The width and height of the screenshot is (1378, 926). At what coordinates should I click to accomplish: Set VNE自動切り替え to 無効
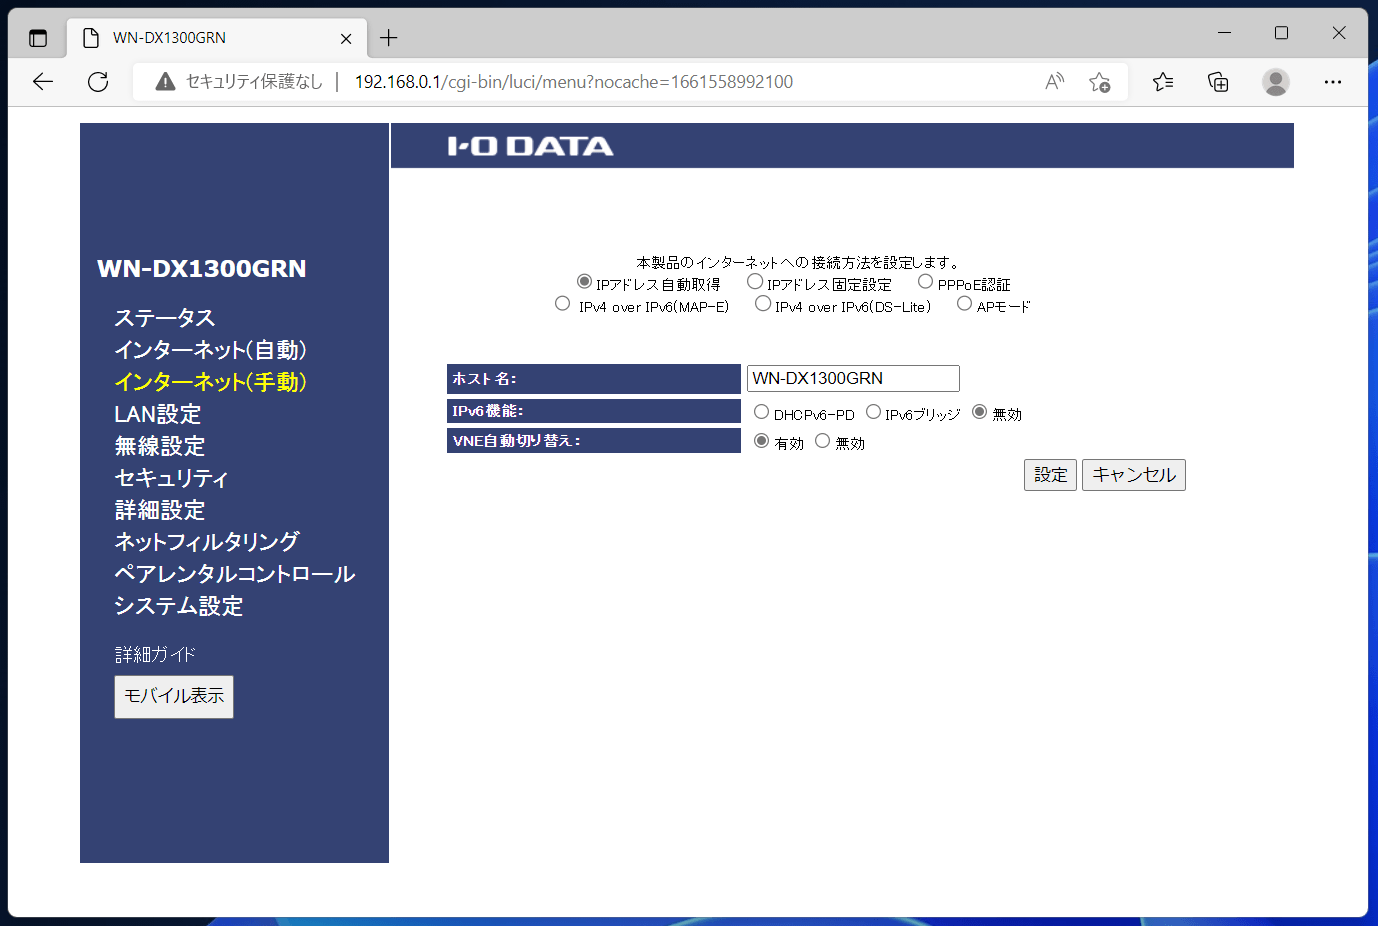(823, 441)
